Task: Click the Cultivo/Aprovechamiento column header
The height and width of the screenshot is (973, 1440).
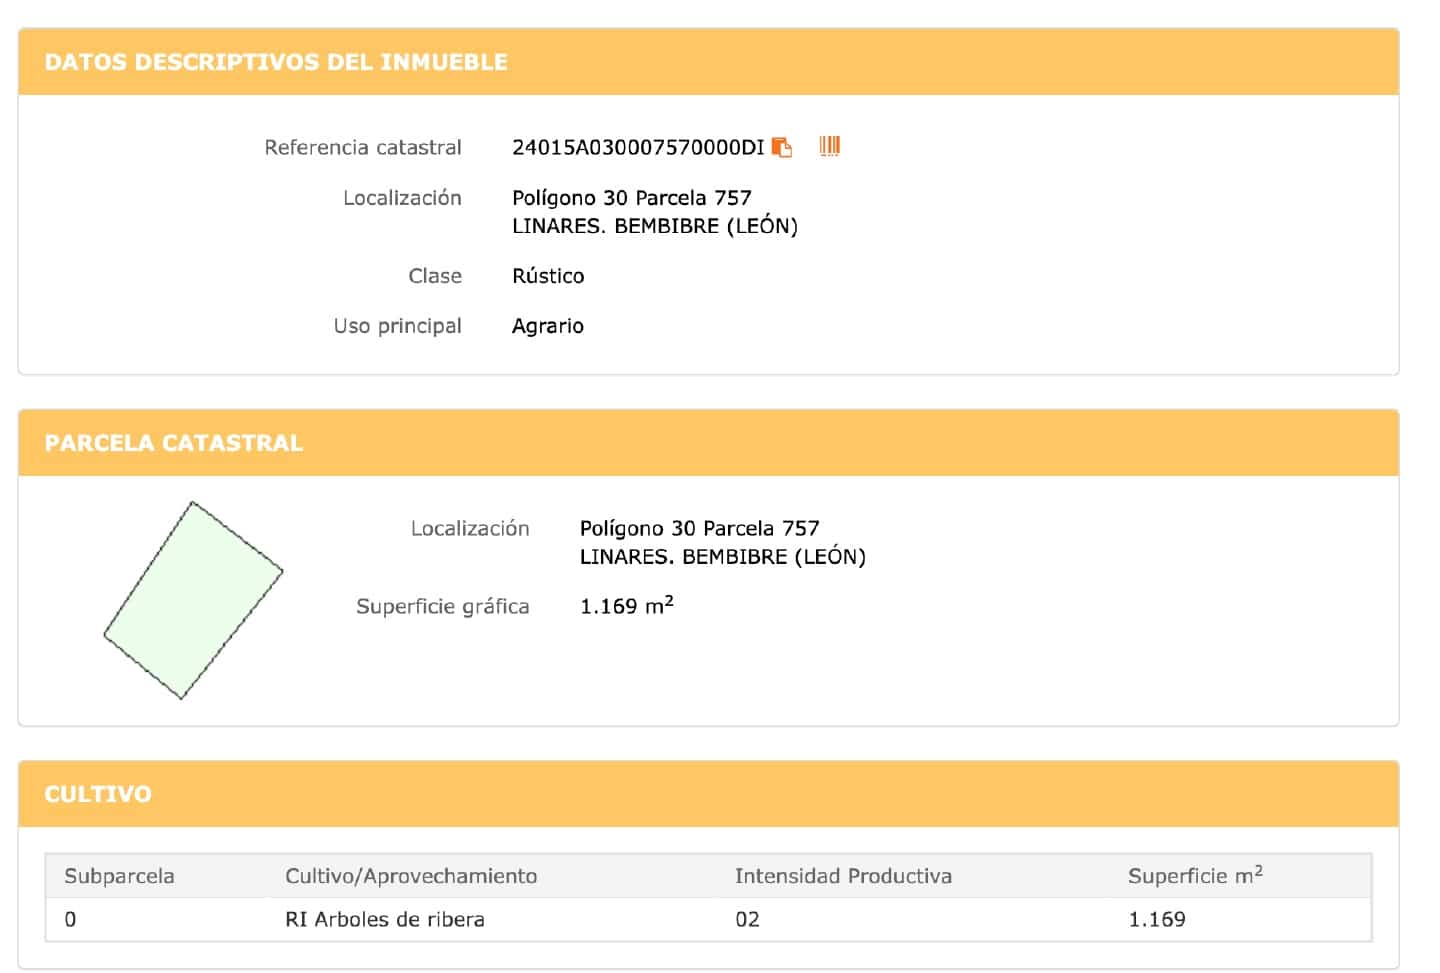Action: click(411, 876)
